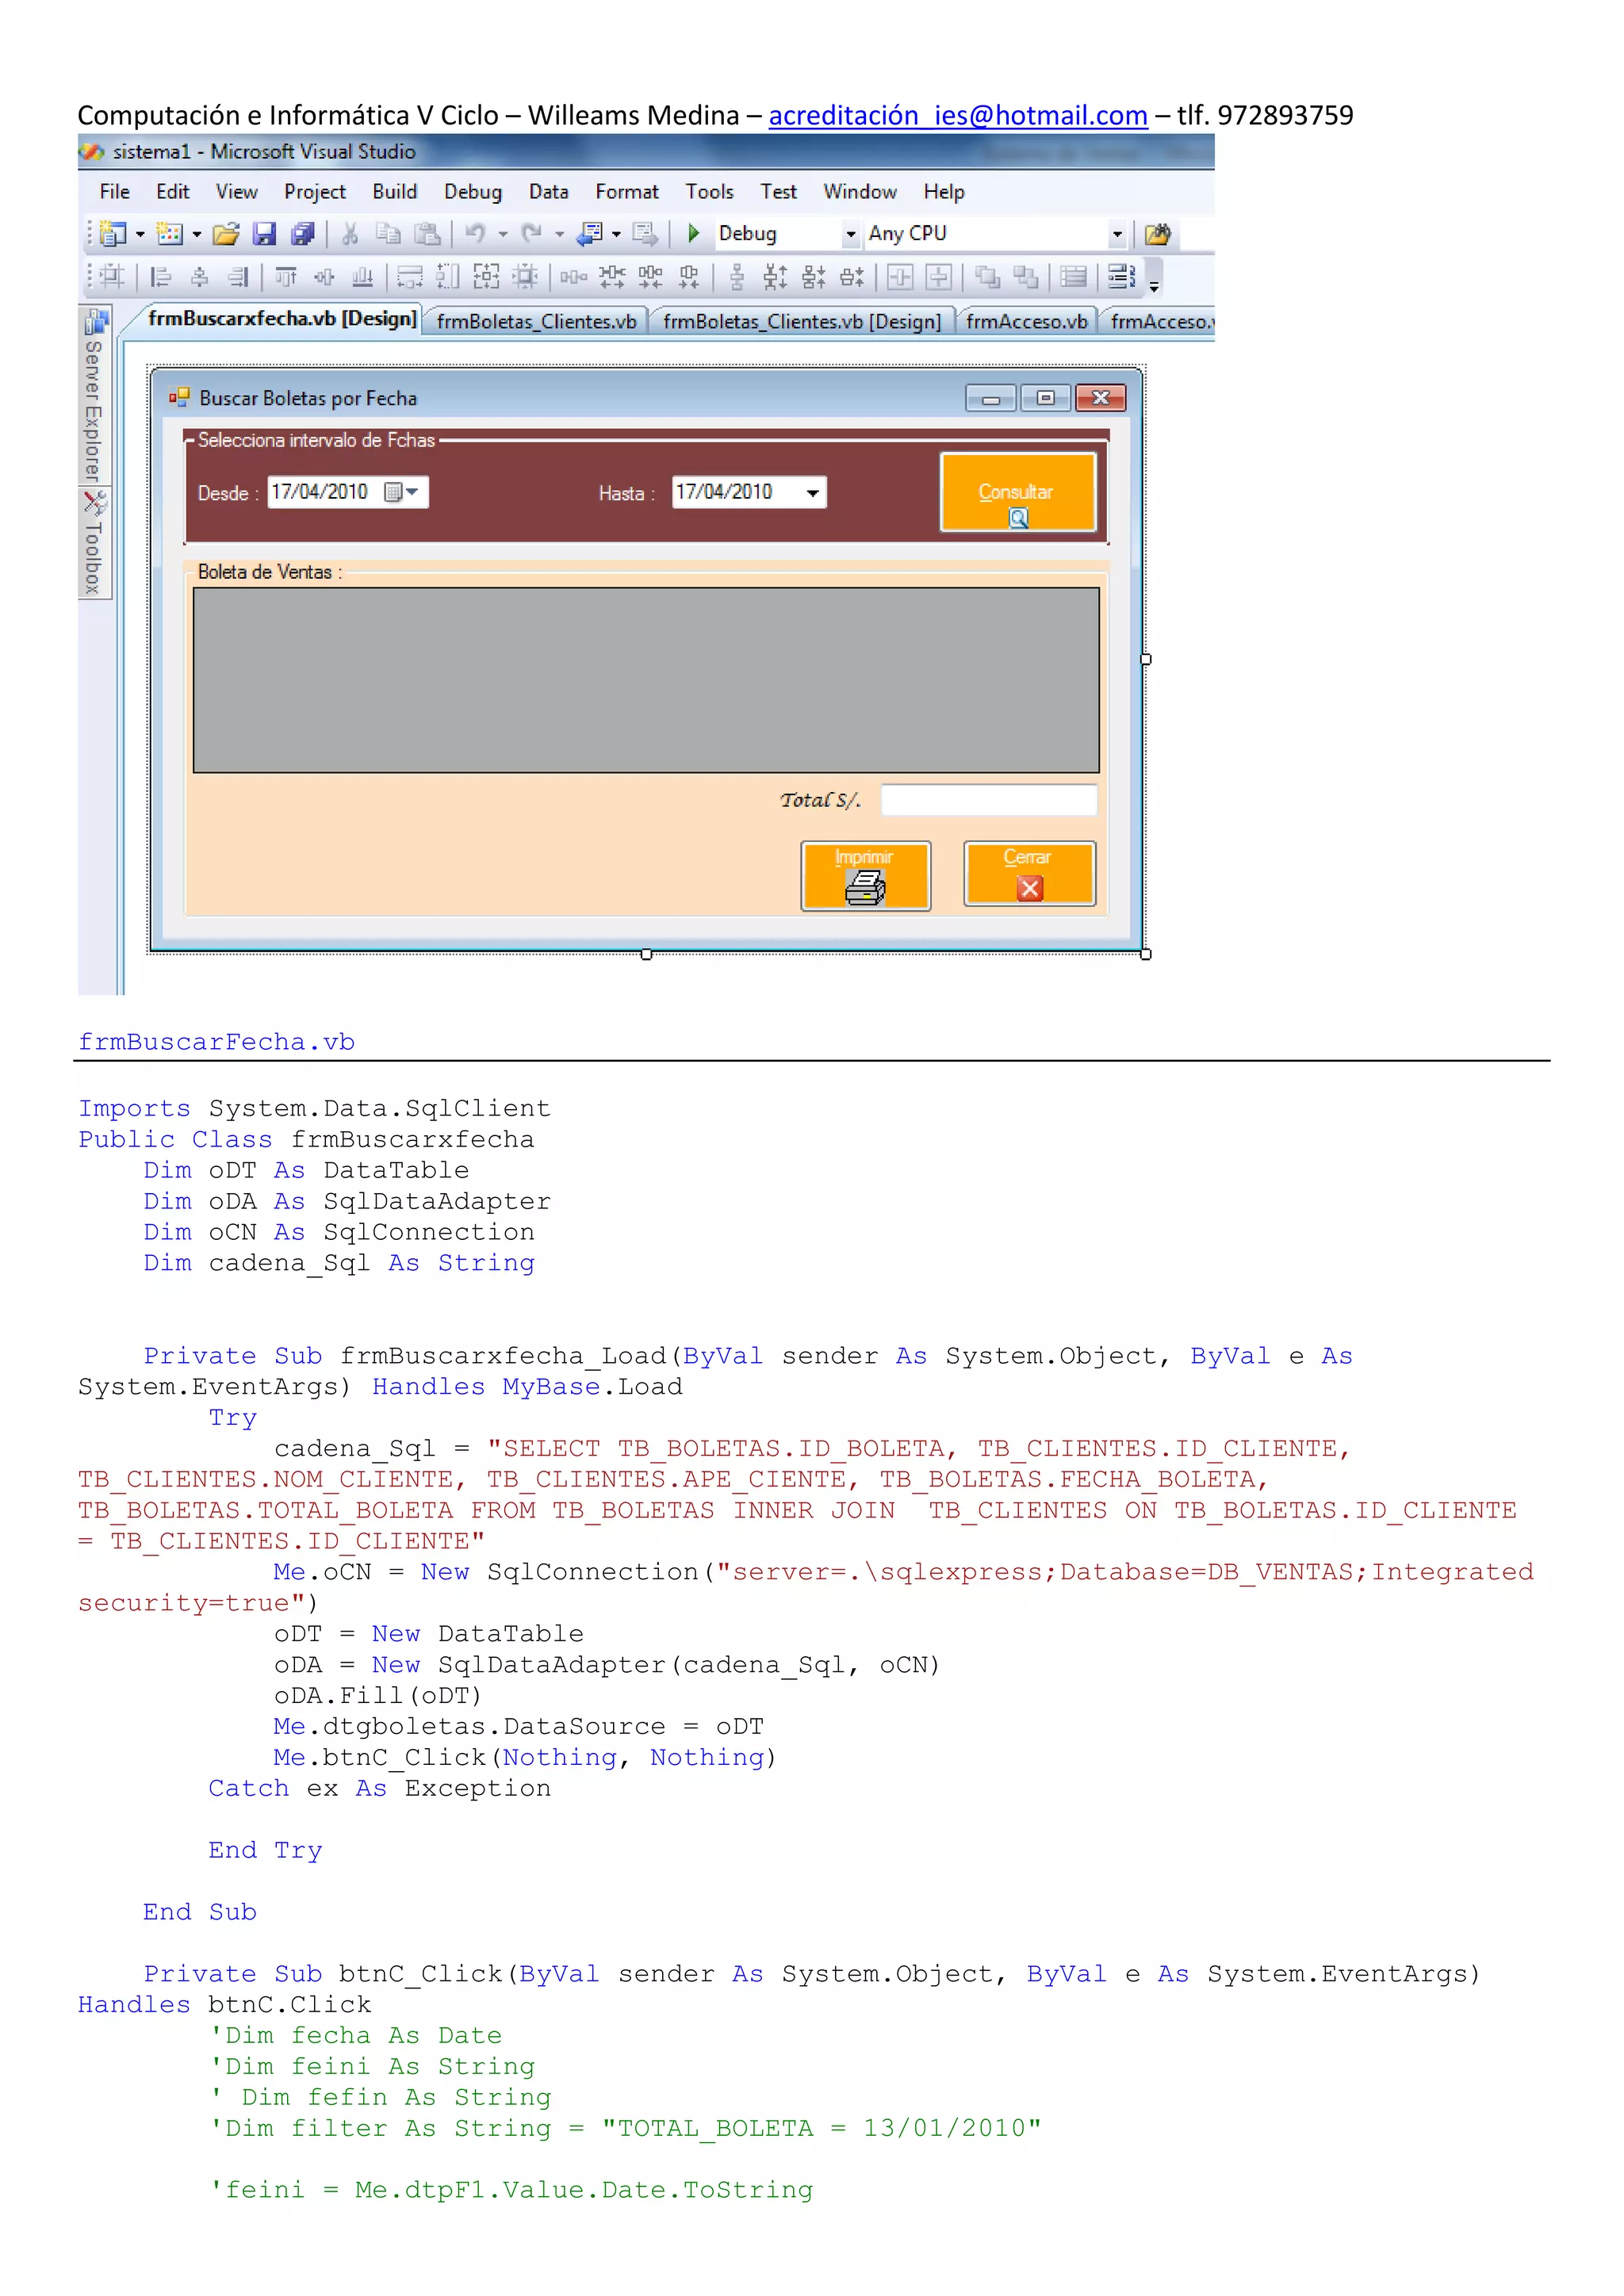Switch to frmAcceso.vb tab
This screenshot has height=2296, width=1624.
click(1027, 321)
